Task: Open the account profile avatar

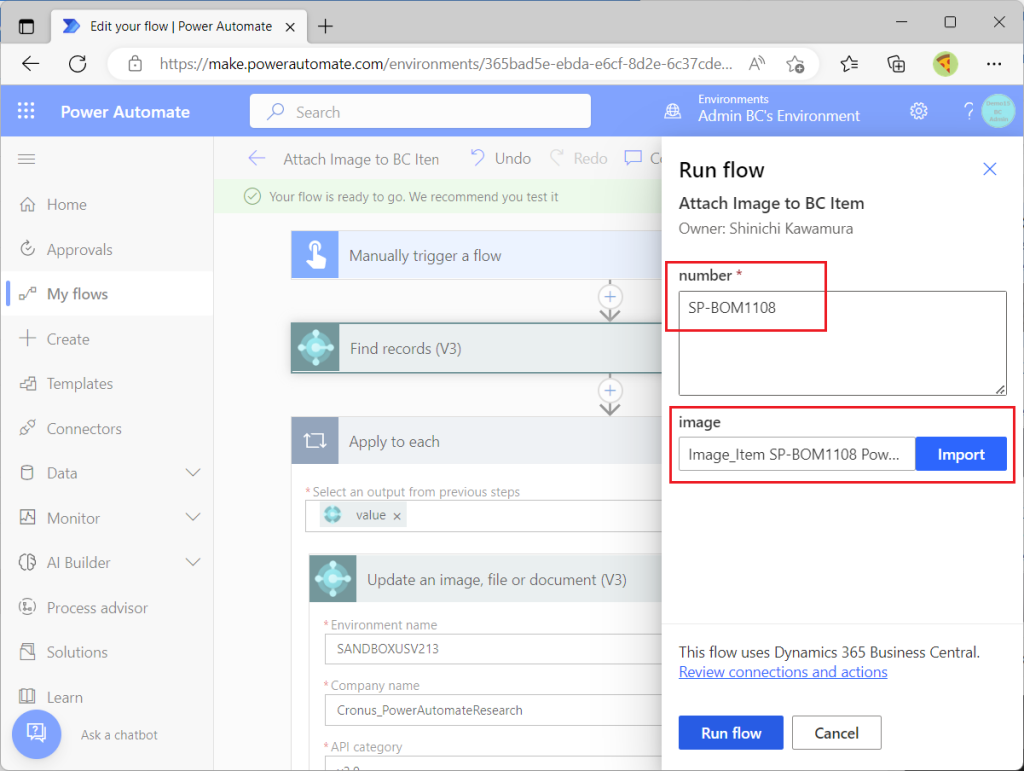Action: [998, 112]
